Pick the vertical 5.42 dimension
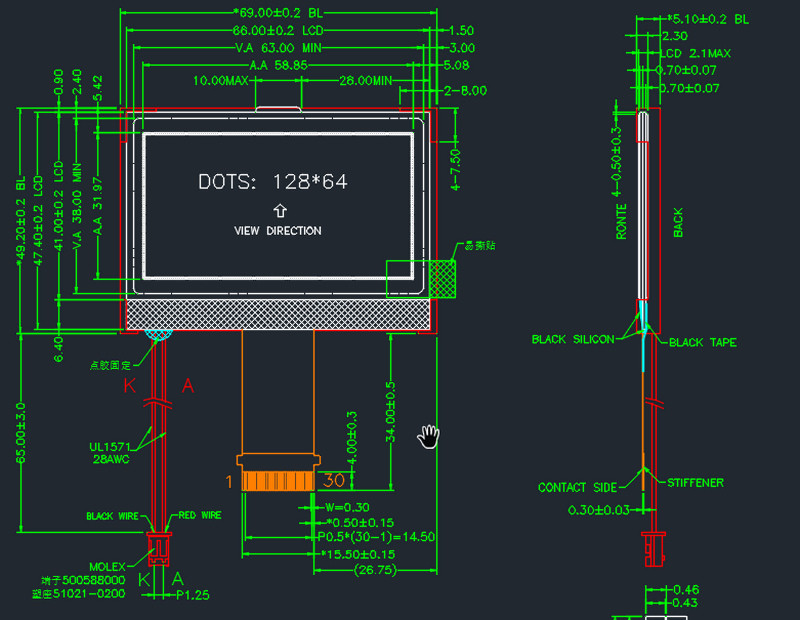 pos(97,88)
